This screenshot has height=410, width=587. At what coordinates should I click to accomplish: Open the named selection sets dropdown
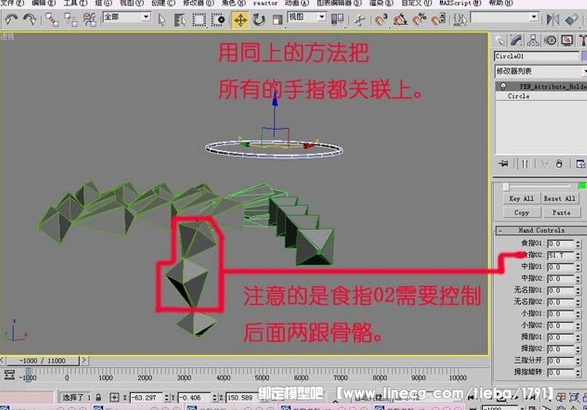tap(504, 17)
